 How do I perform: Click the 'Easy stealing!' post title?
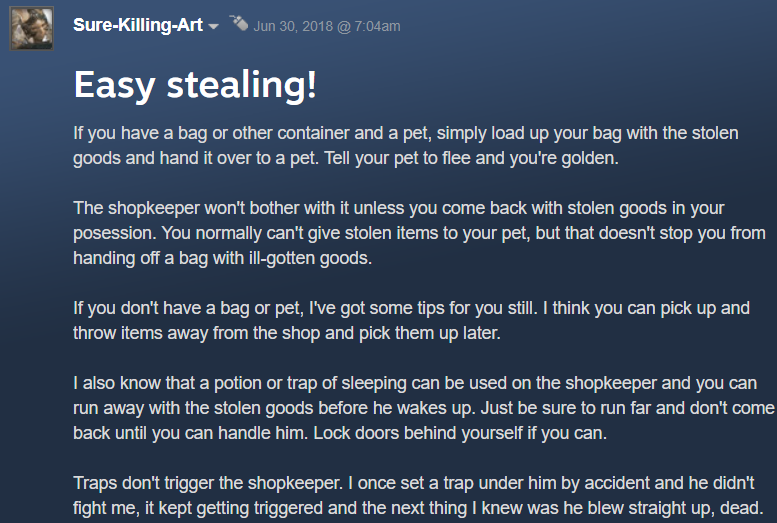click(x=195, y=85)
